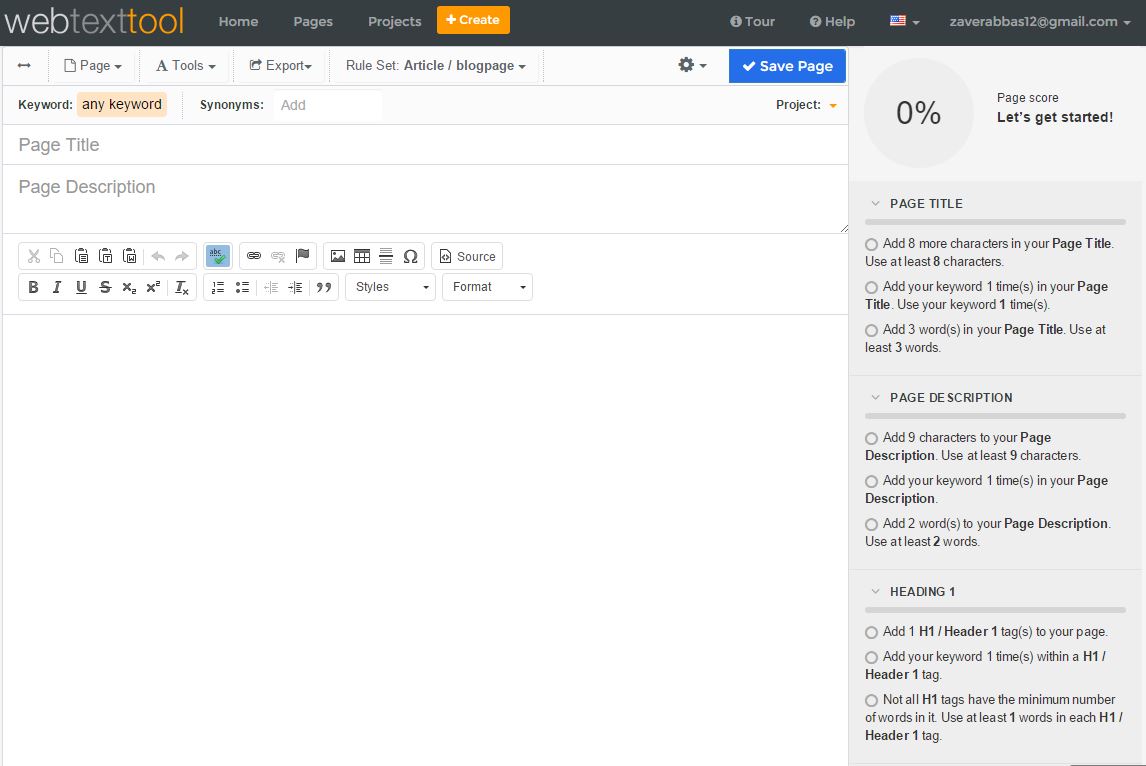Open the Export dropdown
Image resolution: width=1146 pixels, height=766 pixels.
coord(280,65)
